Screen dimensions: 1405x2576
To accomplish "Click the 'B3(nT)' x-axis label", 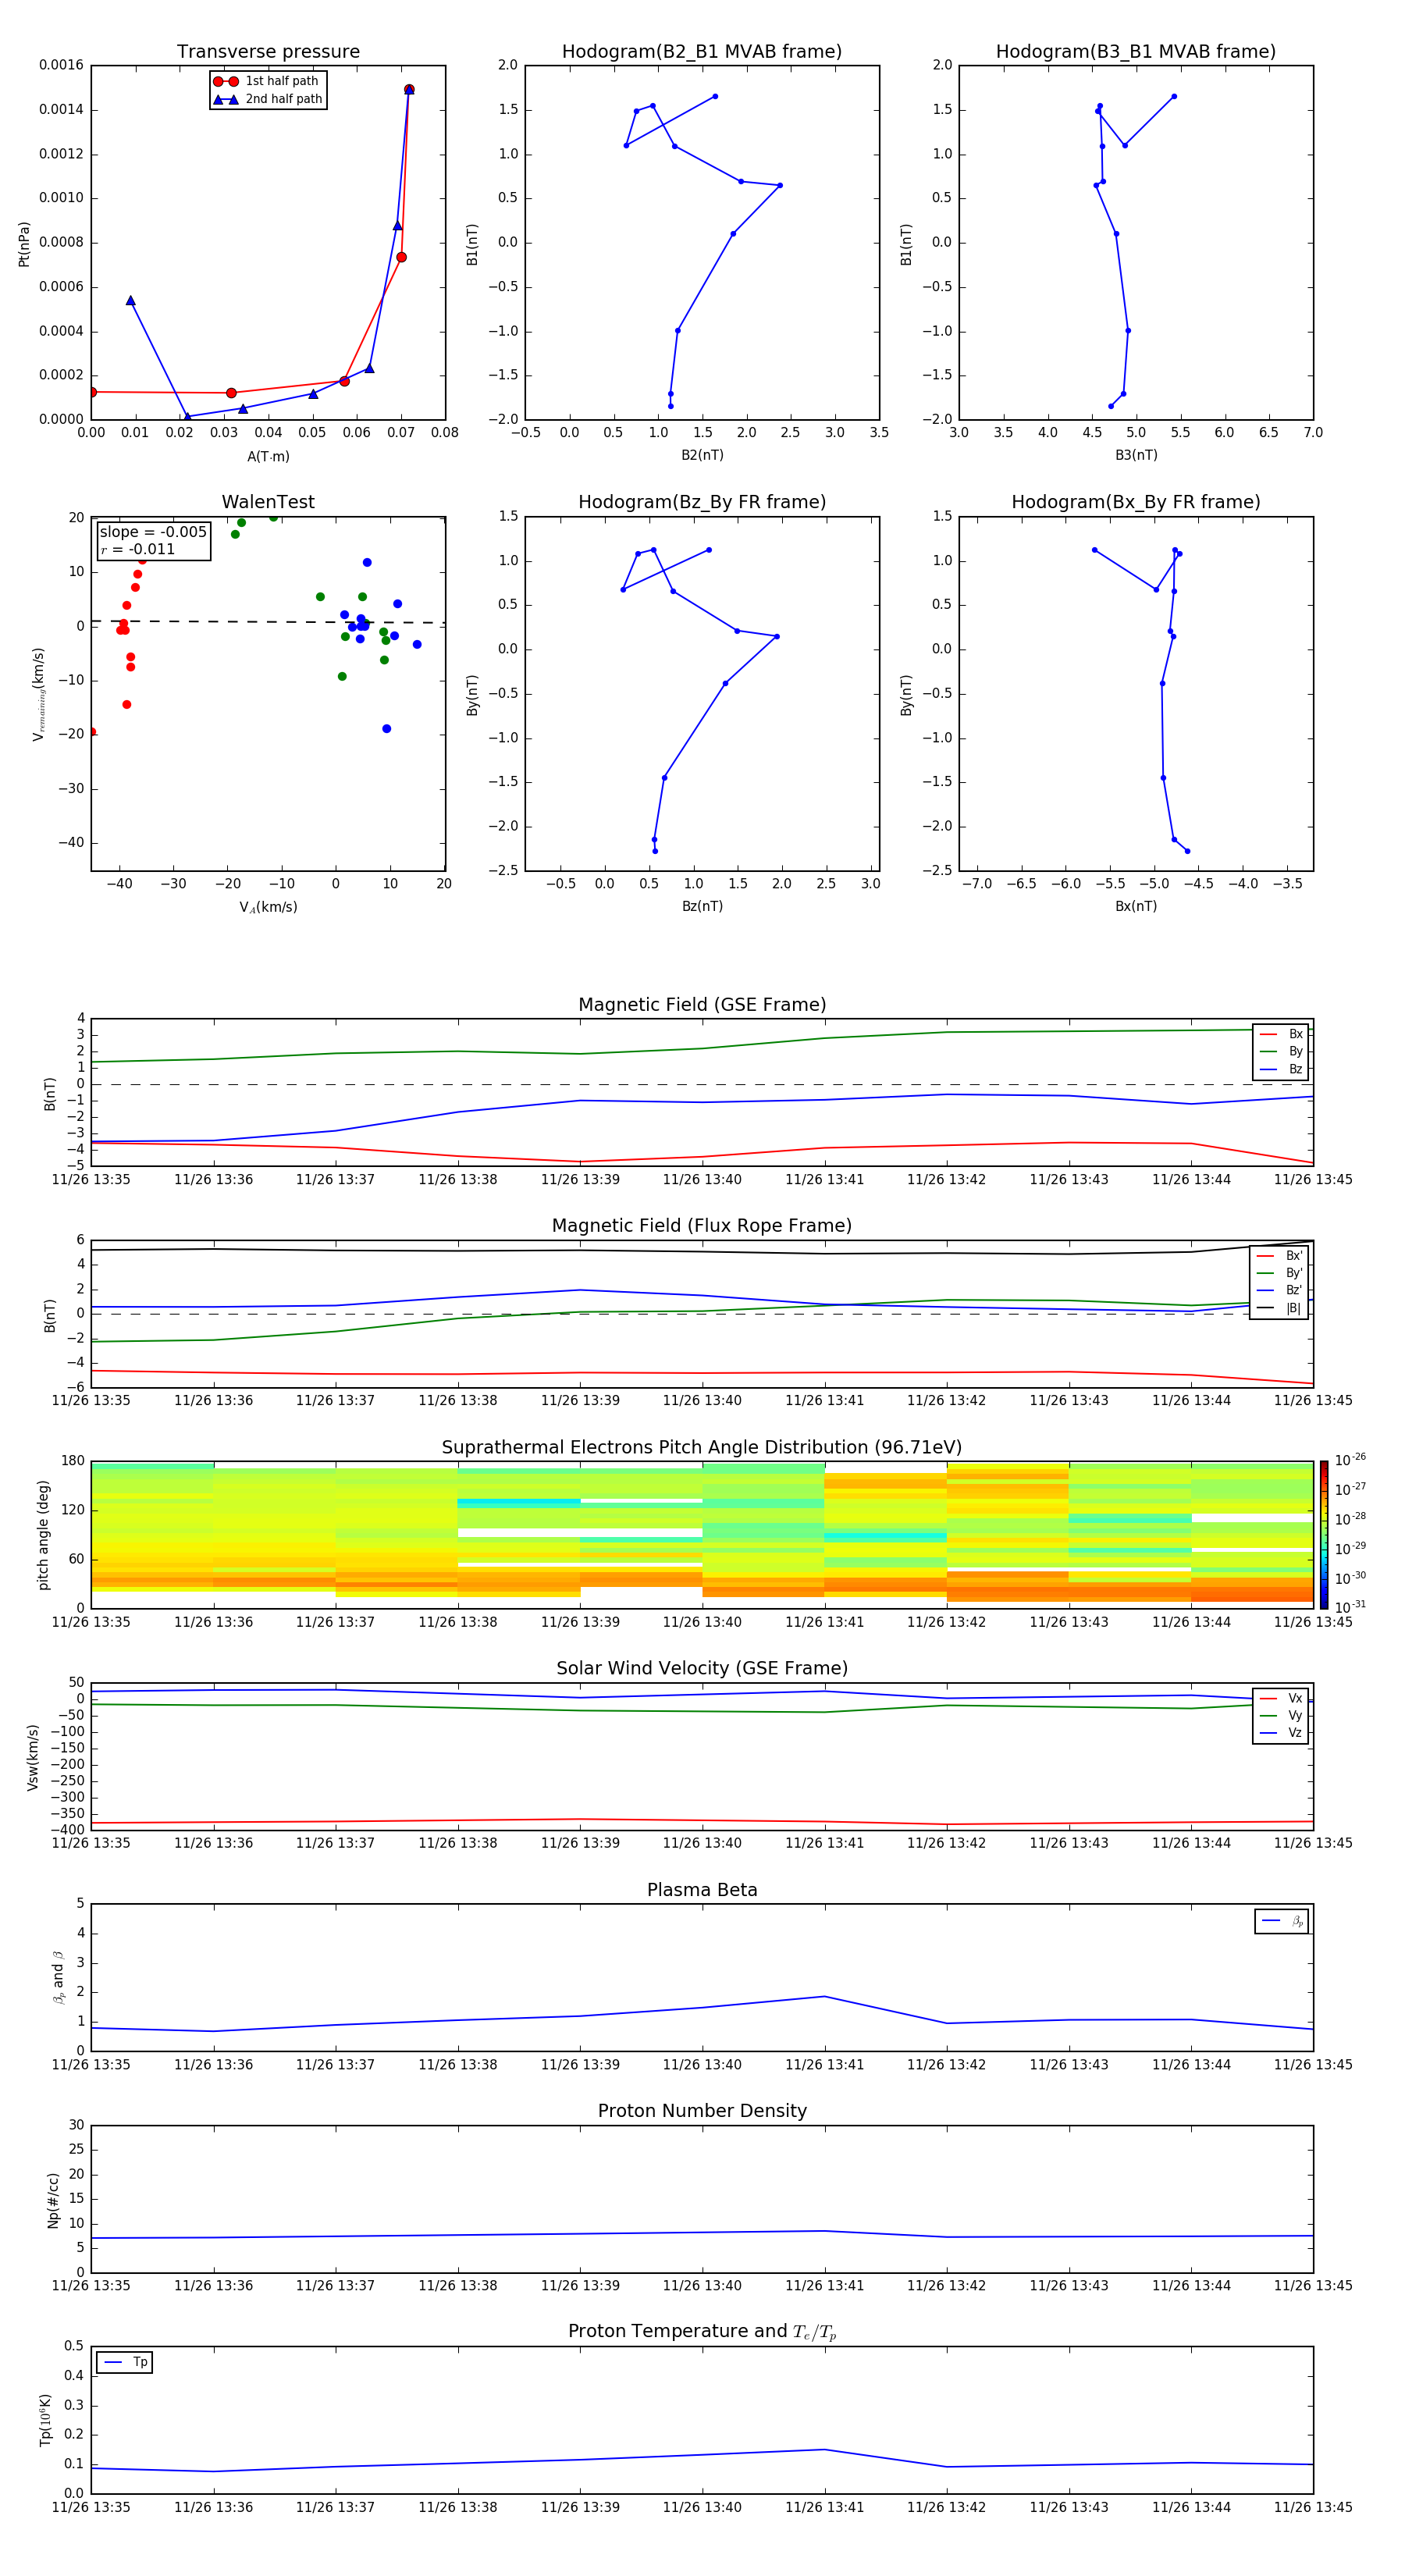I will click(x=1136, y=455).
